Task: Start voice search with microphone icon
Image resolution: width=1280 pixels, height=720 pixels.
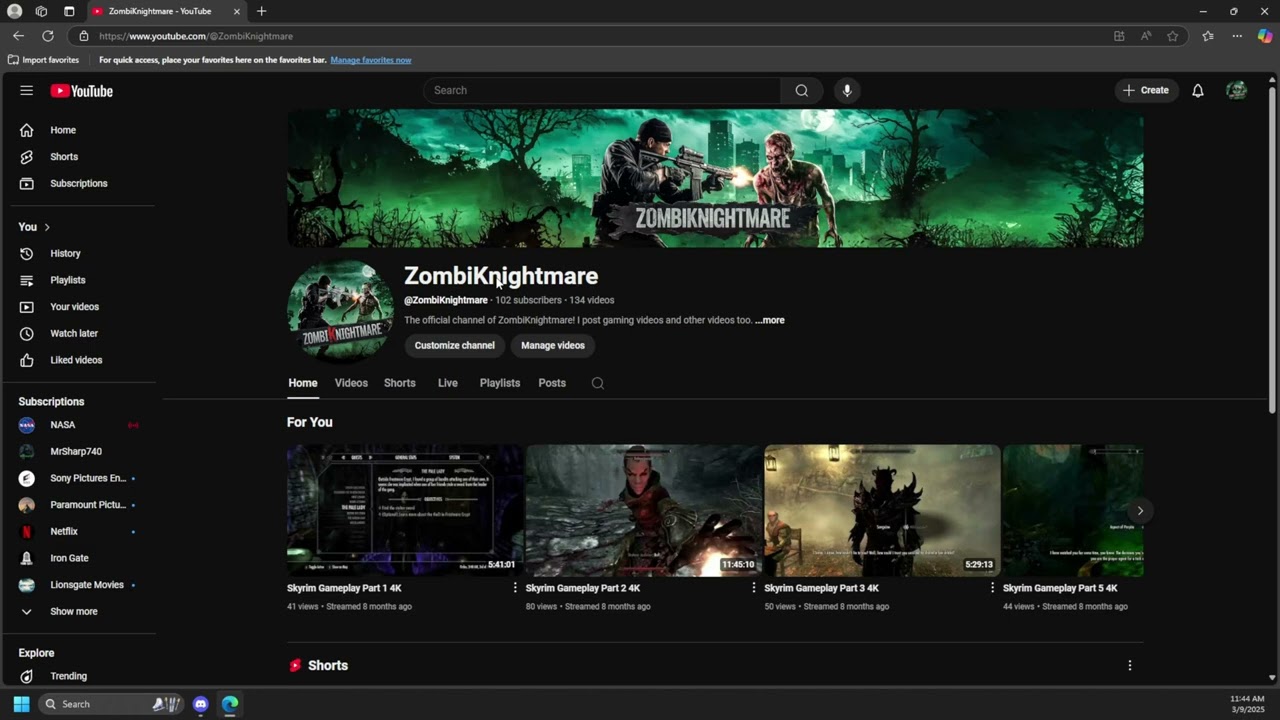Action: pyautogui.click(x=847, y=90)
